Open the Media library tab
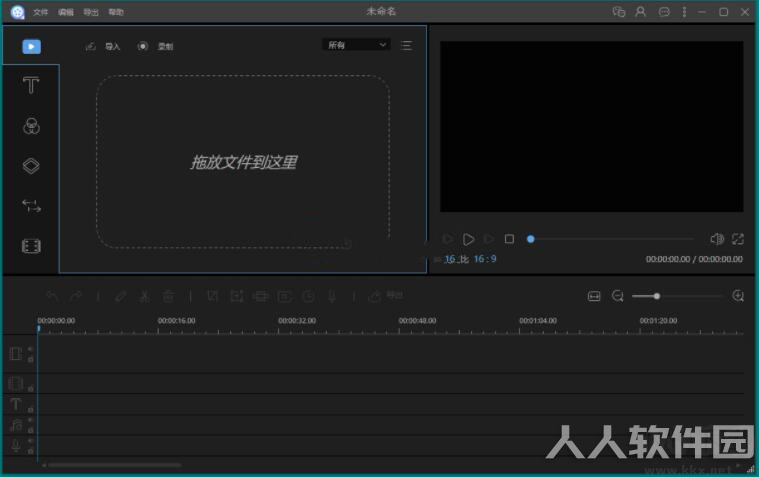This screenshot has height=477, width=759. click(31, 46)
